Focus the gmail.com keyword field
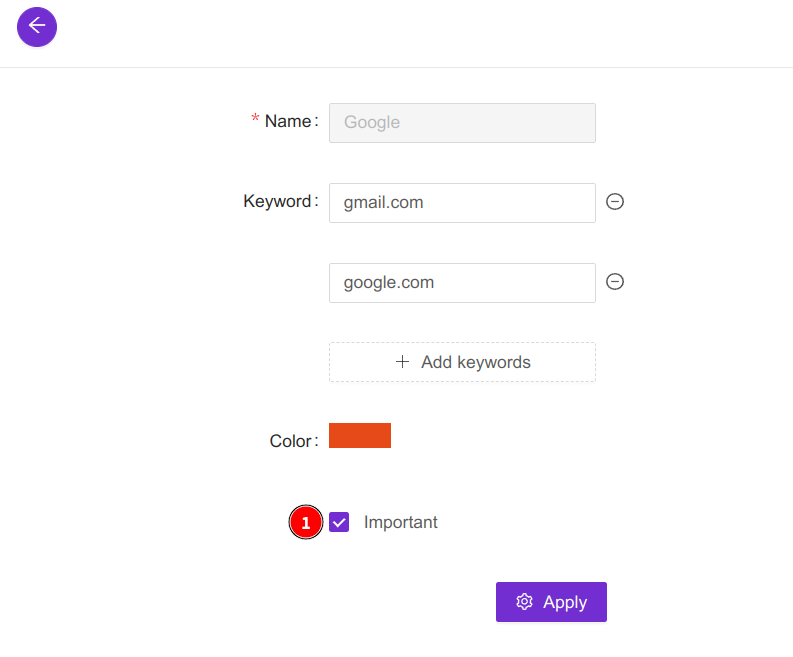This screenshot has height=657, width=793. click(462, 202)
